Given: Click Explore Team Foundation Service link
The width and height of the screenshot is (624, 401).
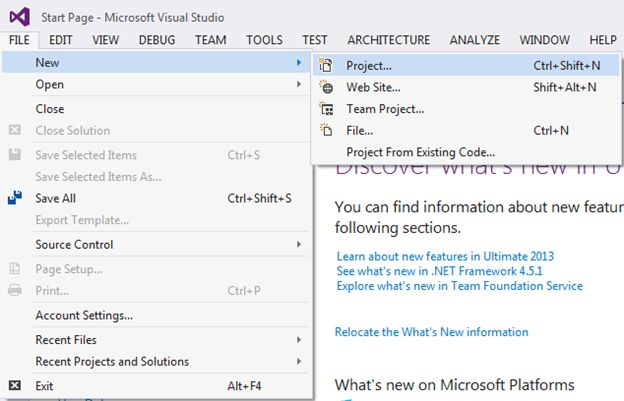Looking at the screenshot, I should tap(460, 287).
